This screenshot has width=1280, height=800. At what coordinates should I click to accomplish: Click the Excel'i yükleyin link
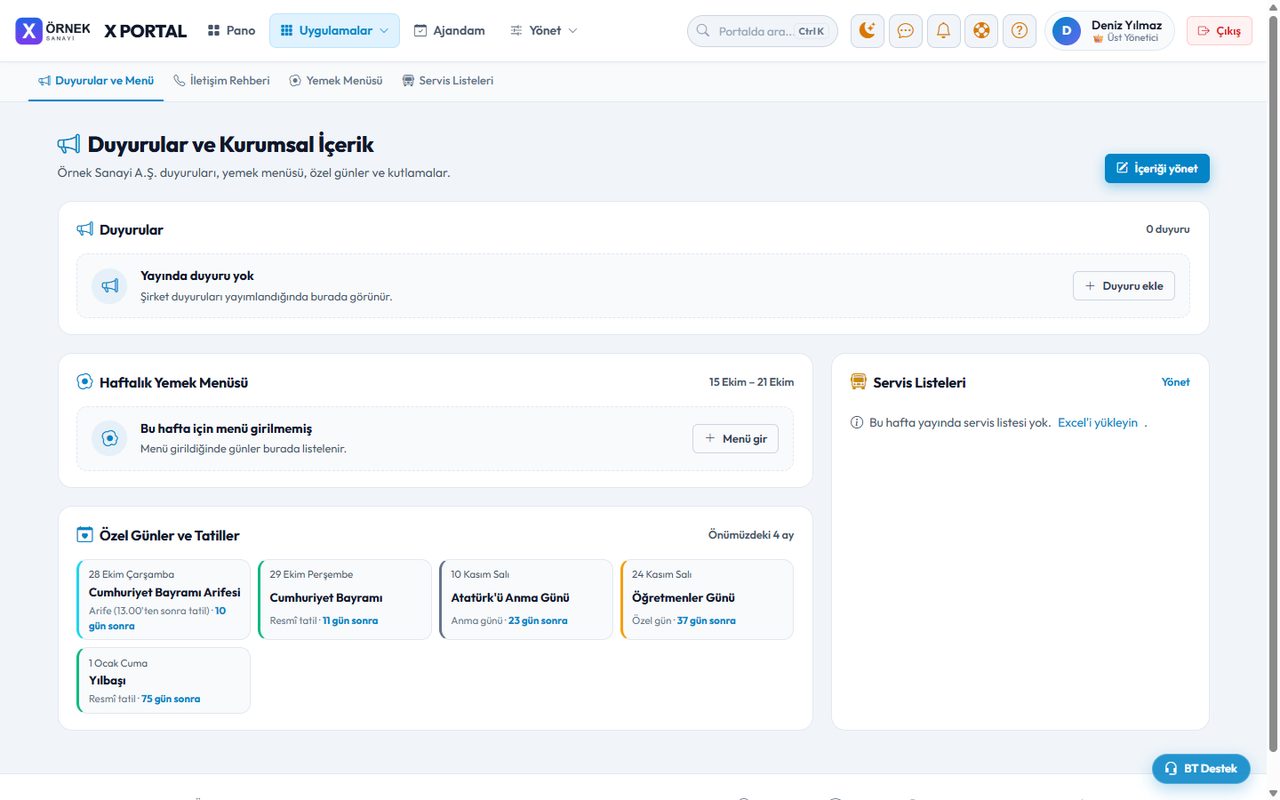[1098, 423]
